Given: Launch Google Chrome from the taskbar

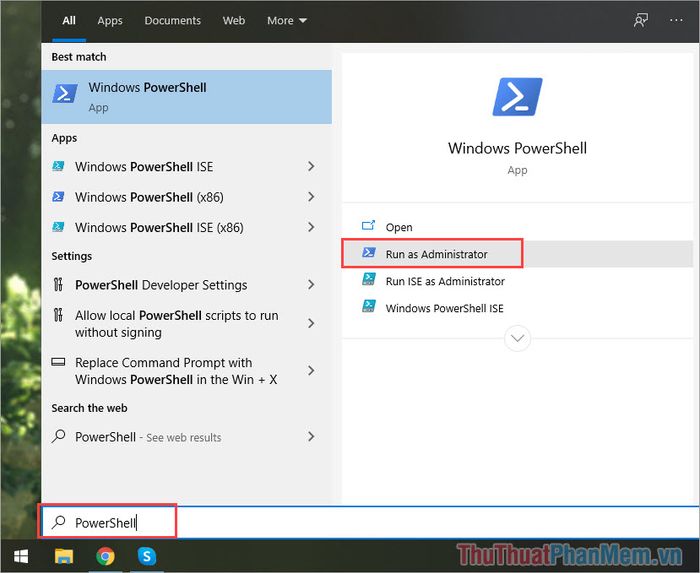Looking at the screenshot, I should [x=105, y=555].
